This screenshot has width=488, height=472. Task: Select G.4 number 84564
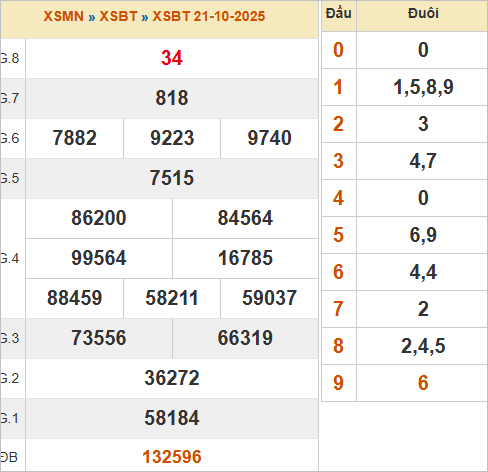[x=245, y=218]
